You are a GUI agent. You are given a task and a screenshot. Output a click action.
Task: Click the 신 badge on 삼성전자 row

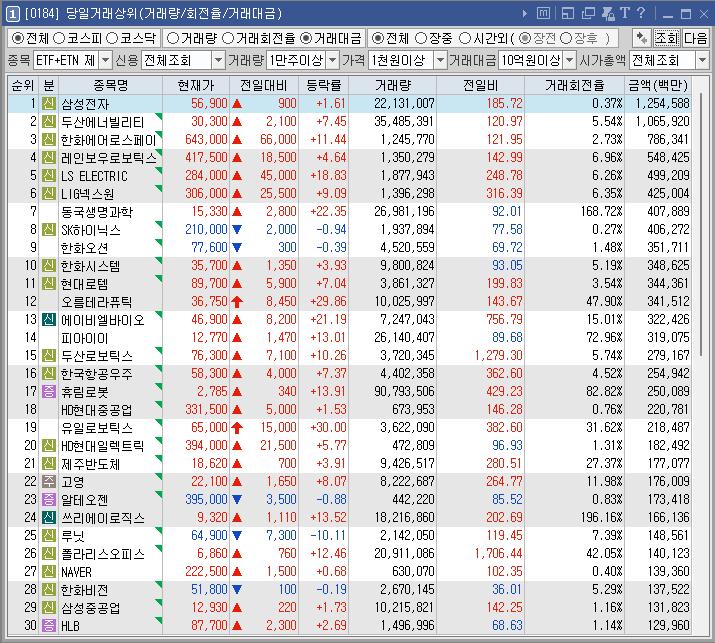pyautogui.click(x=48, y=104)
